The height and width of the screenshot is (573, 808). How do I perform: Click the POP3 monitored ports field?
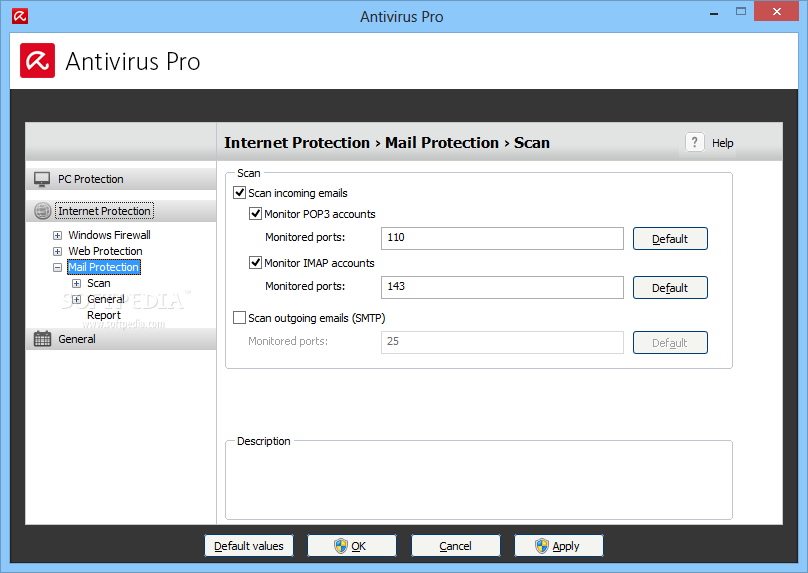(502, 238)
